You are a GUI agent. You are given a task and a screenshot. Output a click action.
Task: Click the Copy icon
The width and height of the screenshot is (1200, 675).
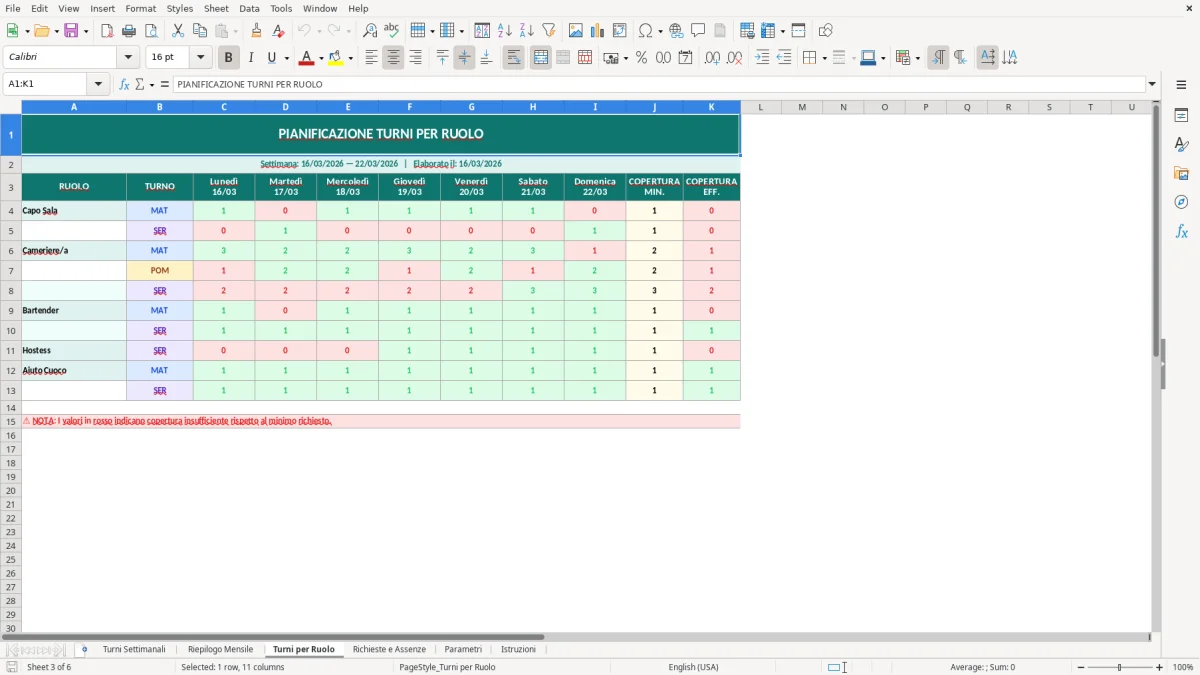tap(200, 31)
